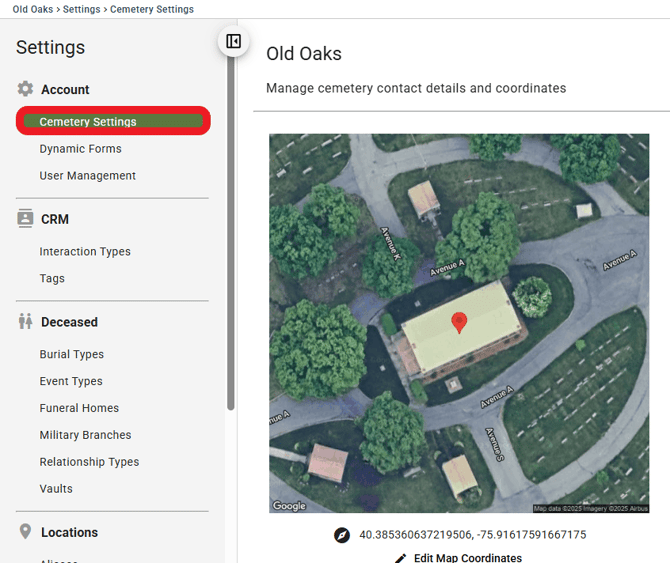Click Edit Map Coordinates link
The height and width of the screenshot is (563, 670).
pos(468,558)
